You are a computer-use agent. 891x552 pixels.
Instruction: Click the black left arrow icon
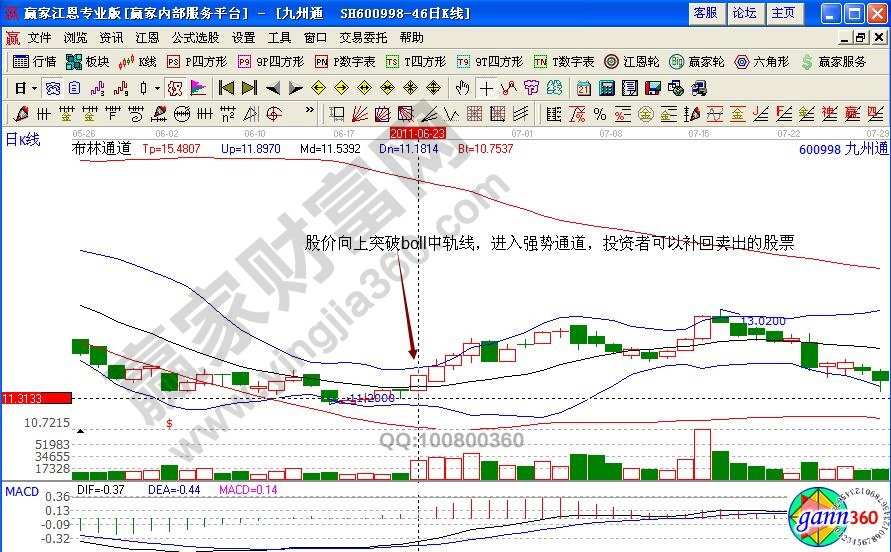point(273,88)
